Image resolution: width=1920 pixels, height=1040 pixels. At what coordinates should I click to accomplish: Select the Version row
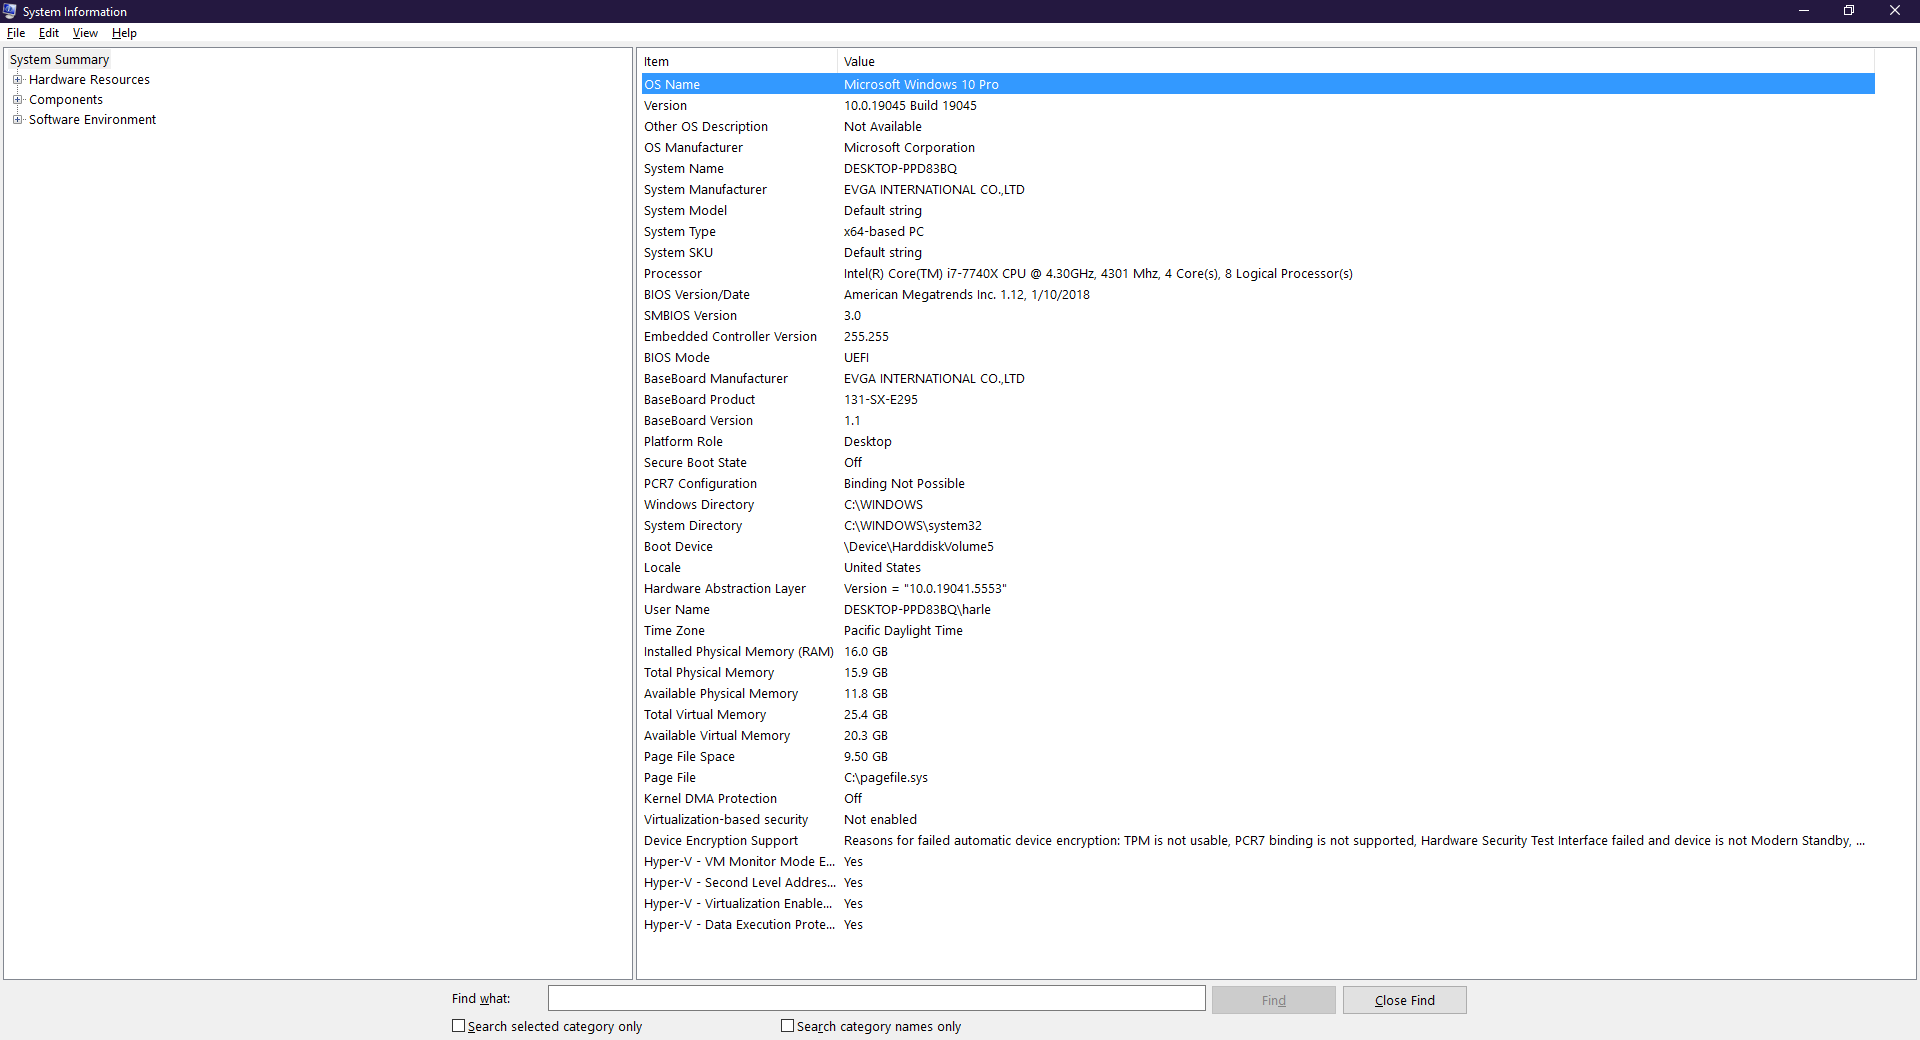point(1258,106)
